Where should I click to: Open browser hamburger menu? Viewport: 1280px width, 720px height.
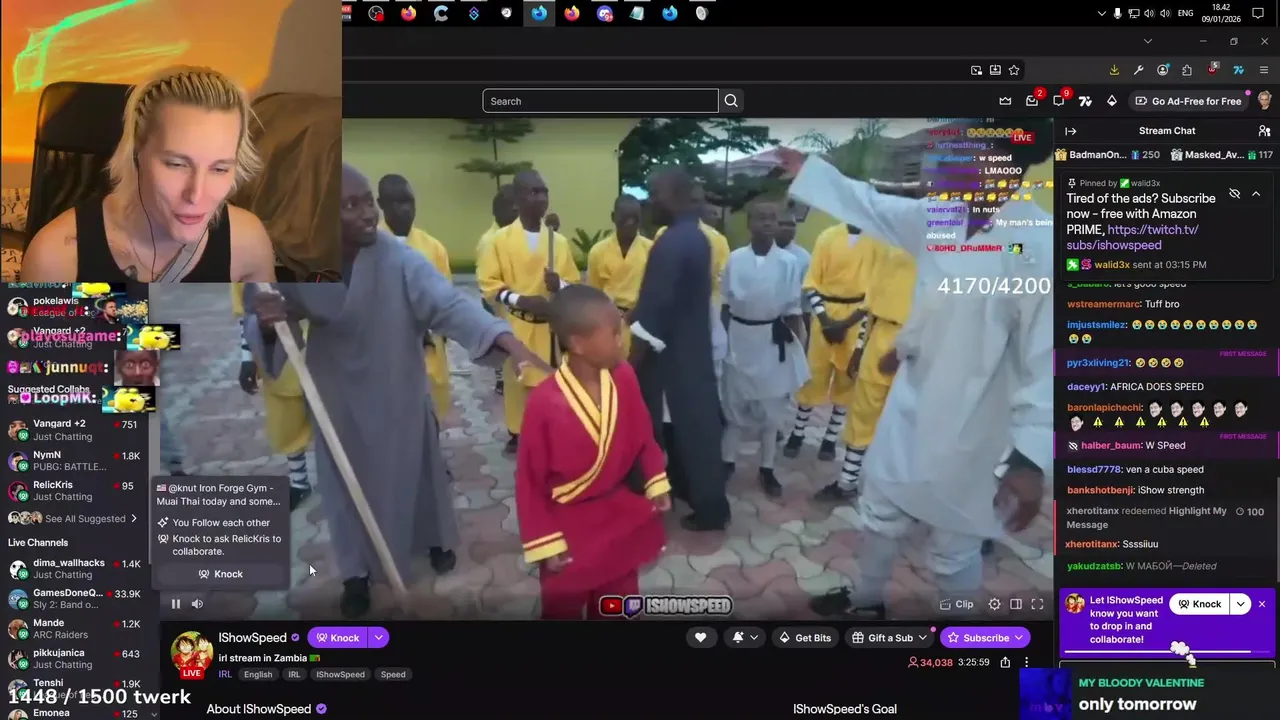(1264, 70)
